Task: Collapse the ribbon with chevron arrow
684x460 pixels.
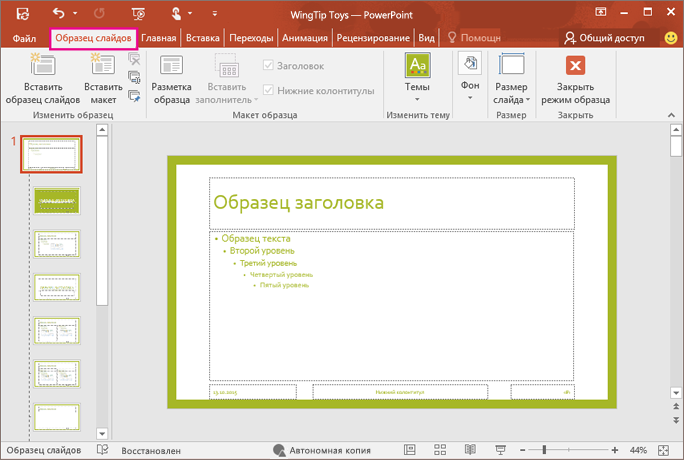Action: (671, 115)
